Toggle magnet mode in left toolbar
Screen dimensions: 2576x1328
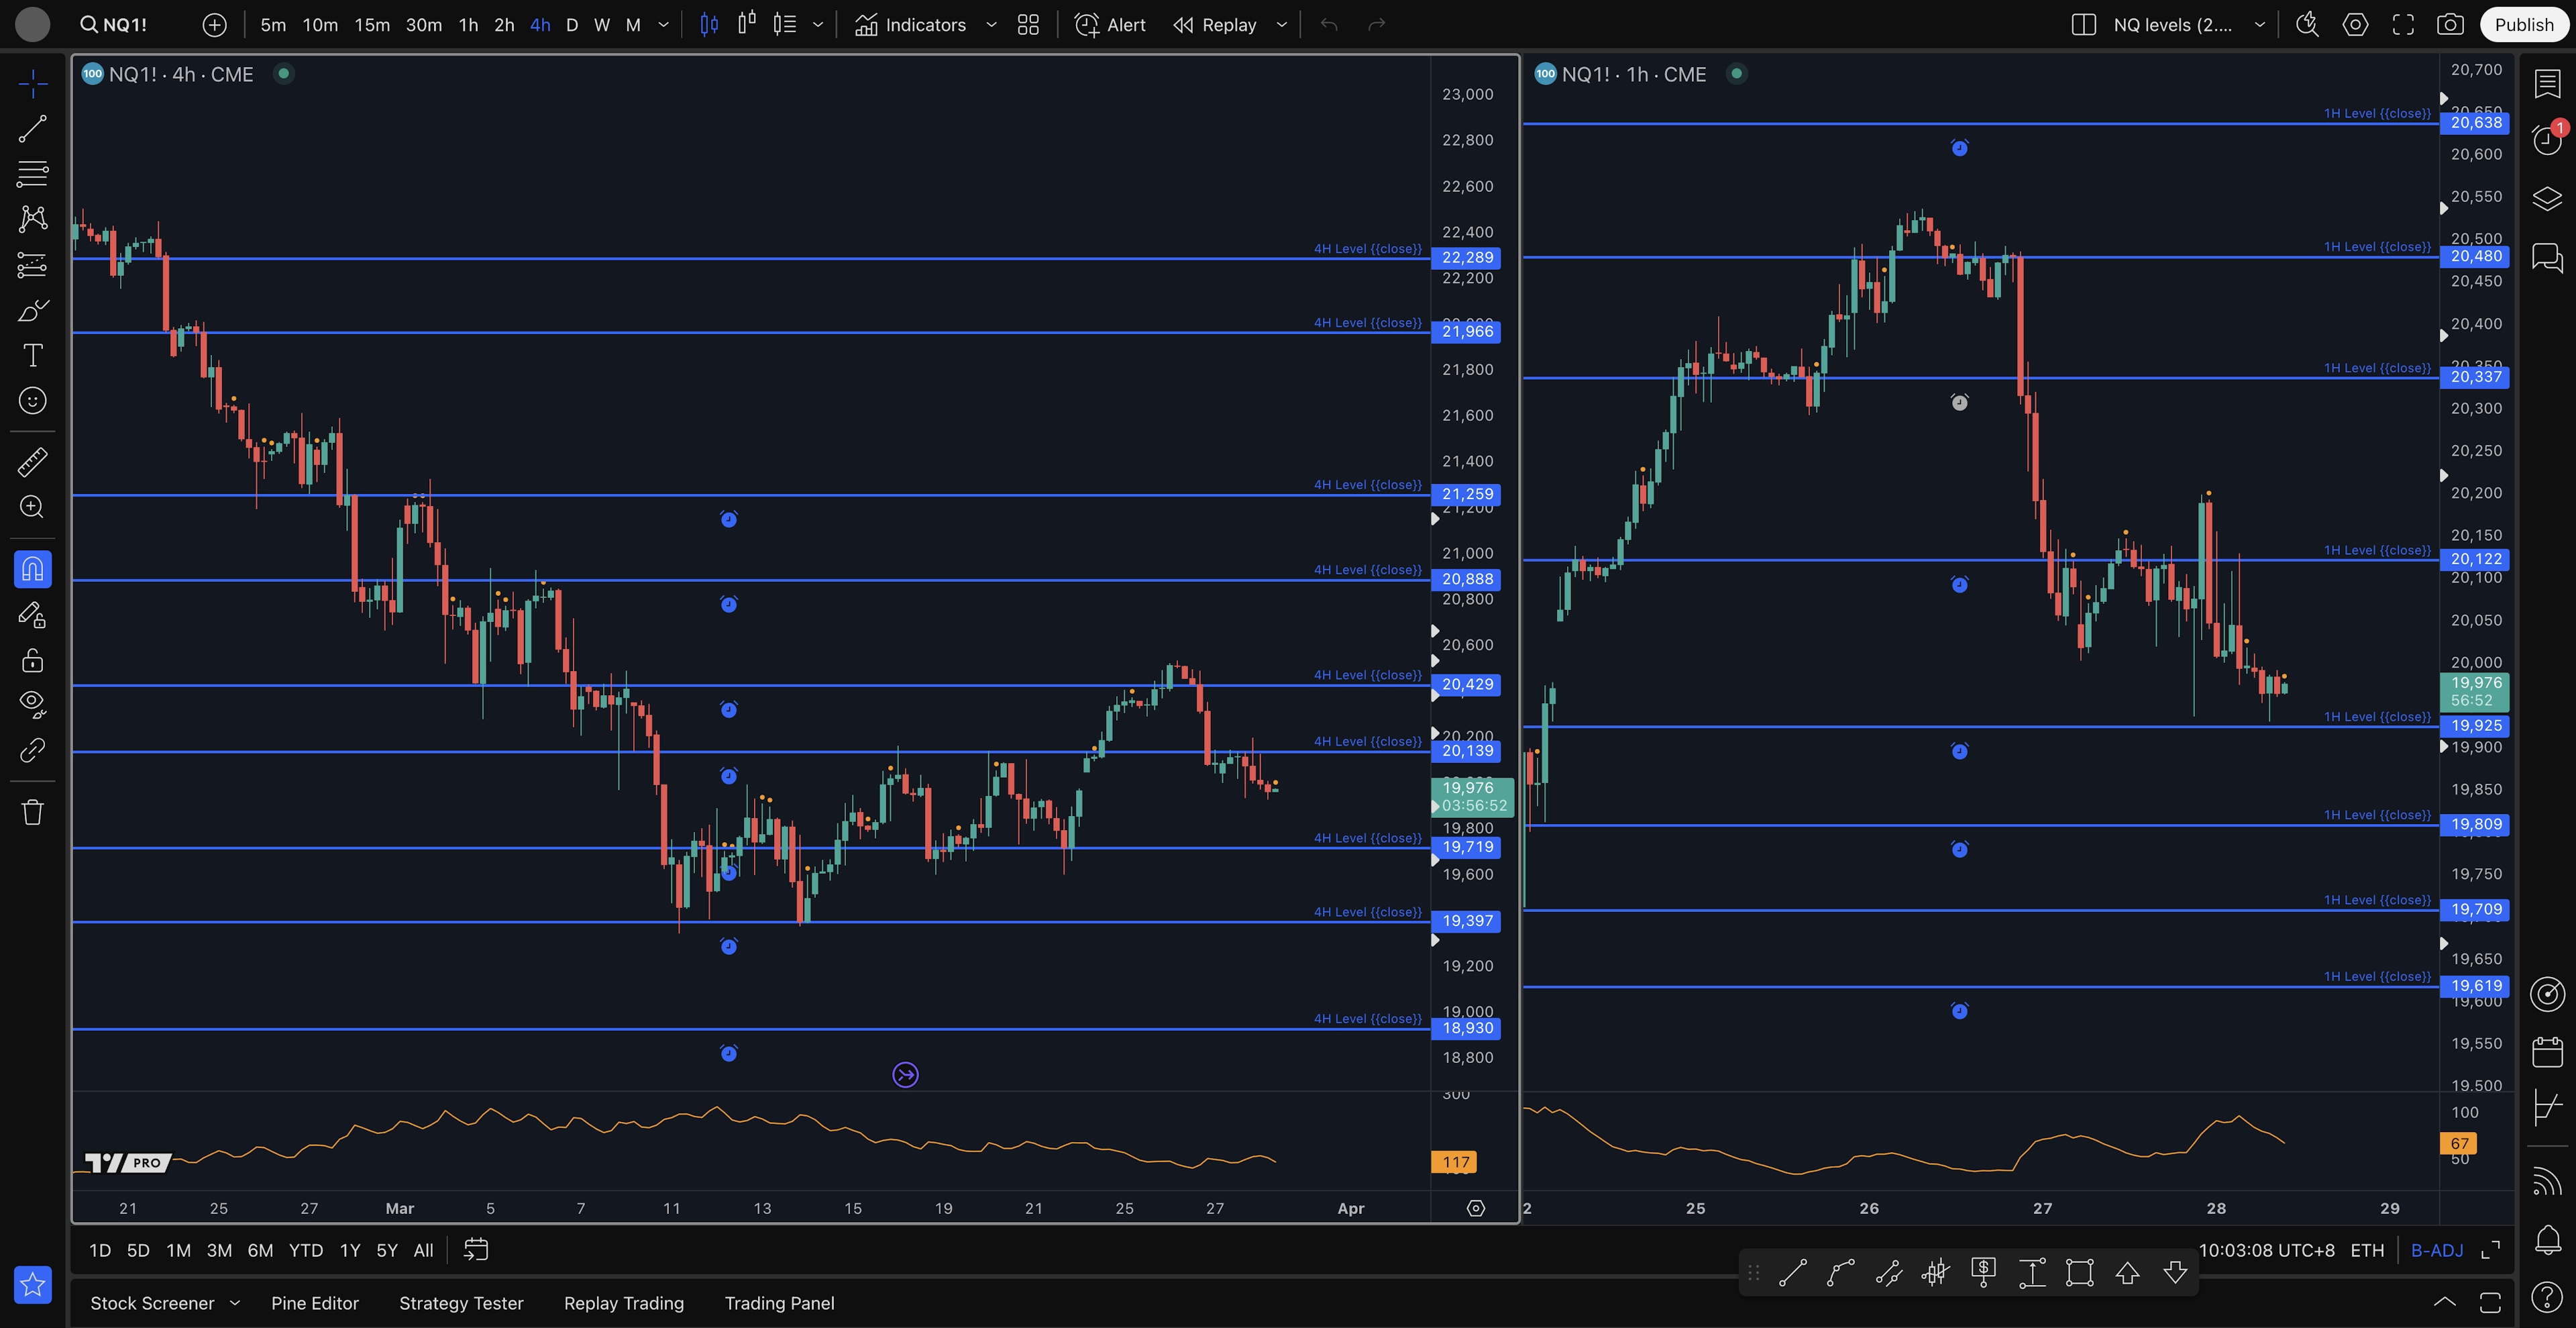pos(32,569)
